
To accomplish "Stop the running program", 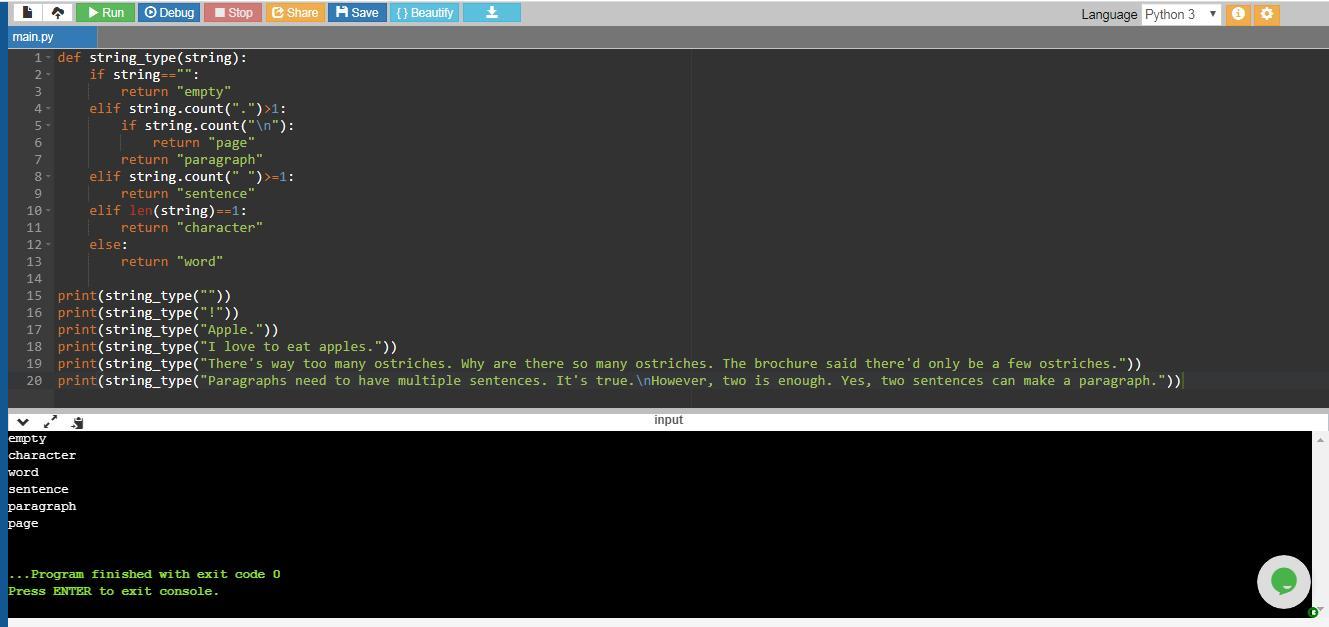I will 232,13.
